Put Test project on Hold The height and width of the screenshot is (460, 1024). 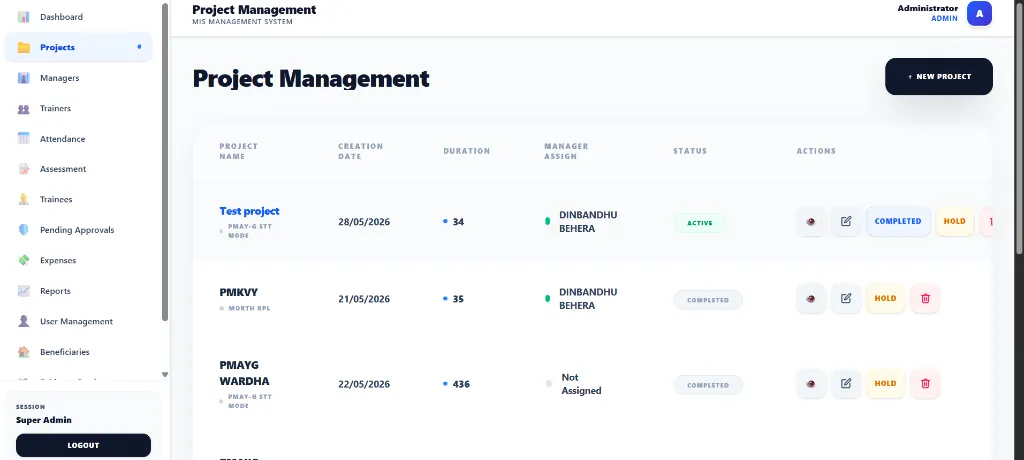954,222
